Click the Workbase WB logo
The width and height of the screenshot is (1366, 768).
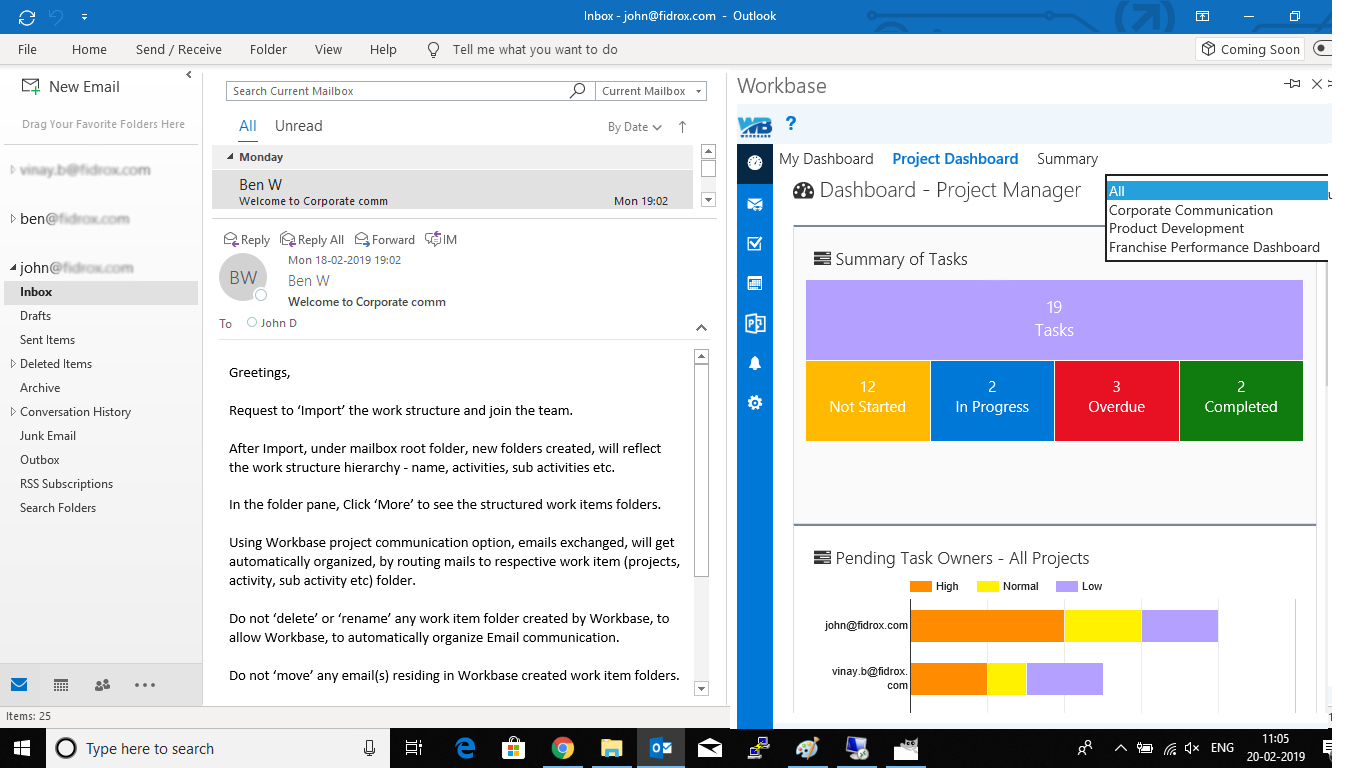754,126
